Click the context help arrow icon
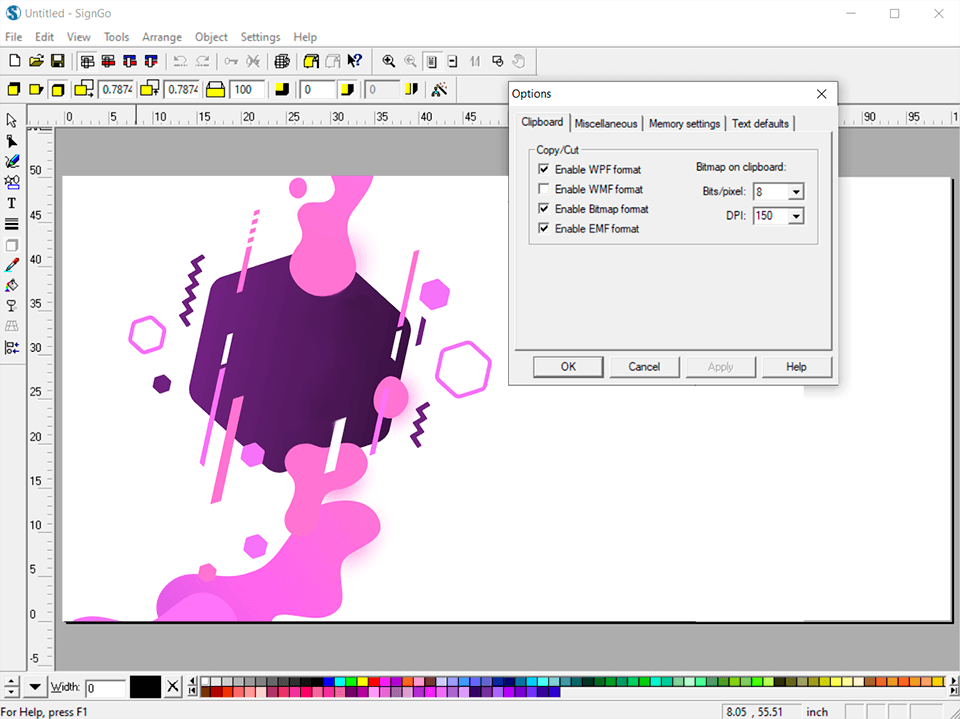 [x=355, y=61]
